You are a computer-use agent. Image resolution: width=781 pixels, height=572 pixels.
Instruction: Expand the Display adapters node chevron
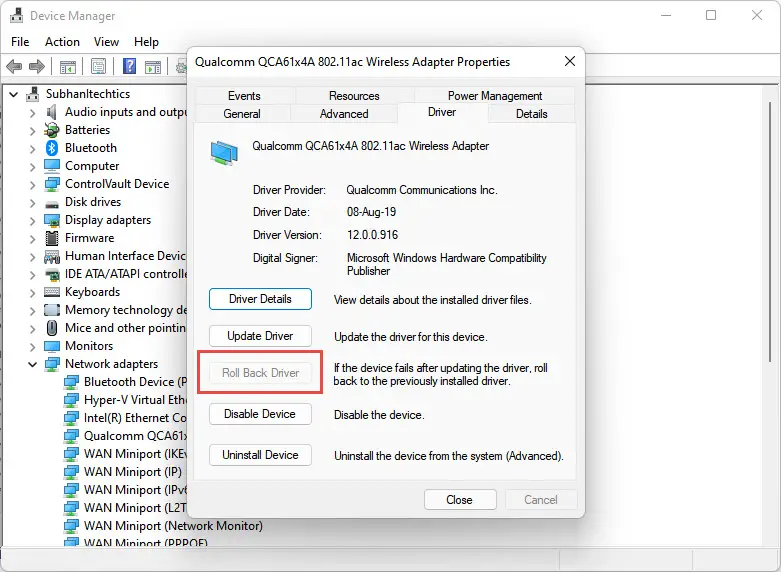pos(32,221)
